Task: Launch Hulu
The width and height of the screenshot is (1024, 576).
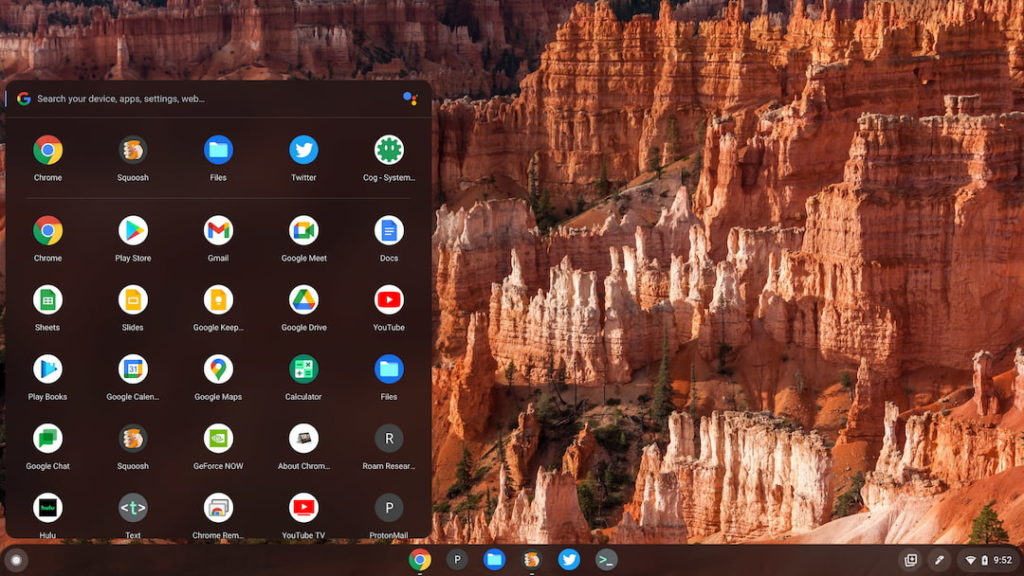Action: (x=48, y=507)
